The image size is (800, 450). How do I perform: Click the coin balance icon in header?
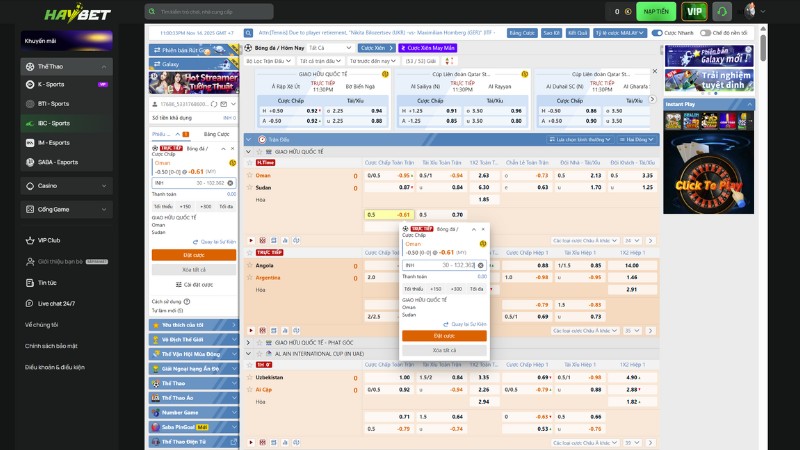click(x=628, y=11)
